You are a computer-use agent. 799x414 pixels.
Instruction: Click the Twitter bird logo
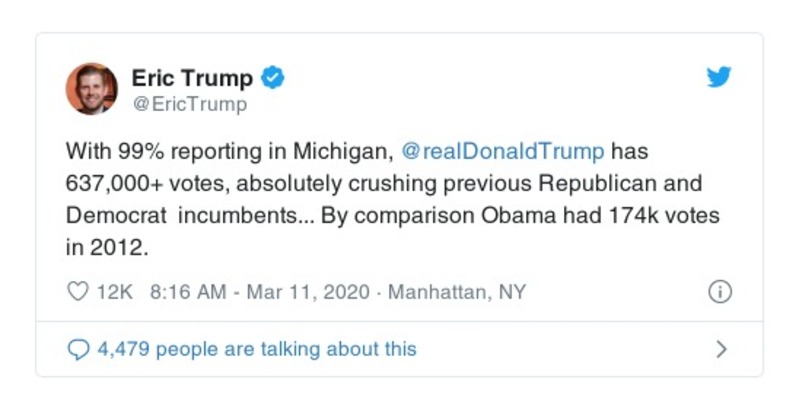pyautogui.click(x=719, y=78)
